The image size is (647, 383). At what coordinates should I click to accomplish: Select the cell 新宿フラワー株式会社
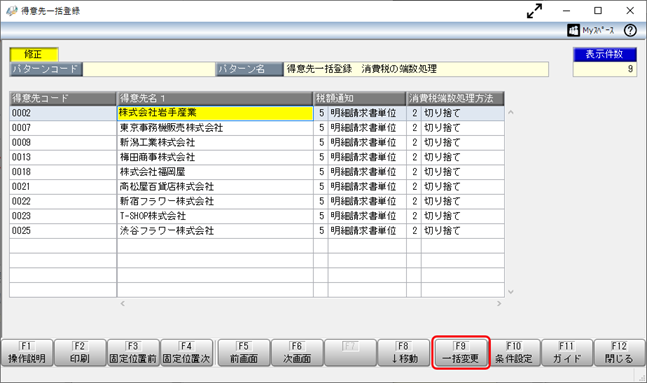(215, 201)
